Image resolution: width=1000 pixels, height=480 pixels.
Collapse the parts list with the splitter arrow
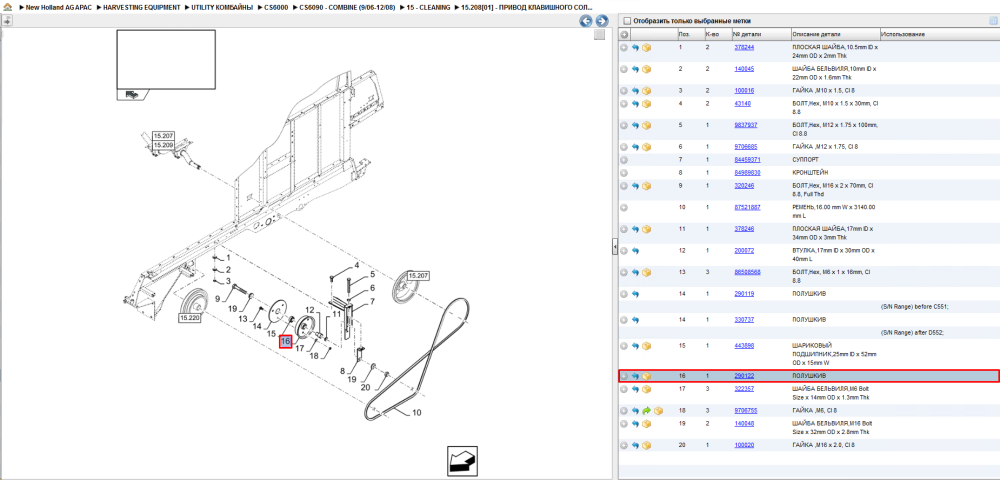click(615, 245)
